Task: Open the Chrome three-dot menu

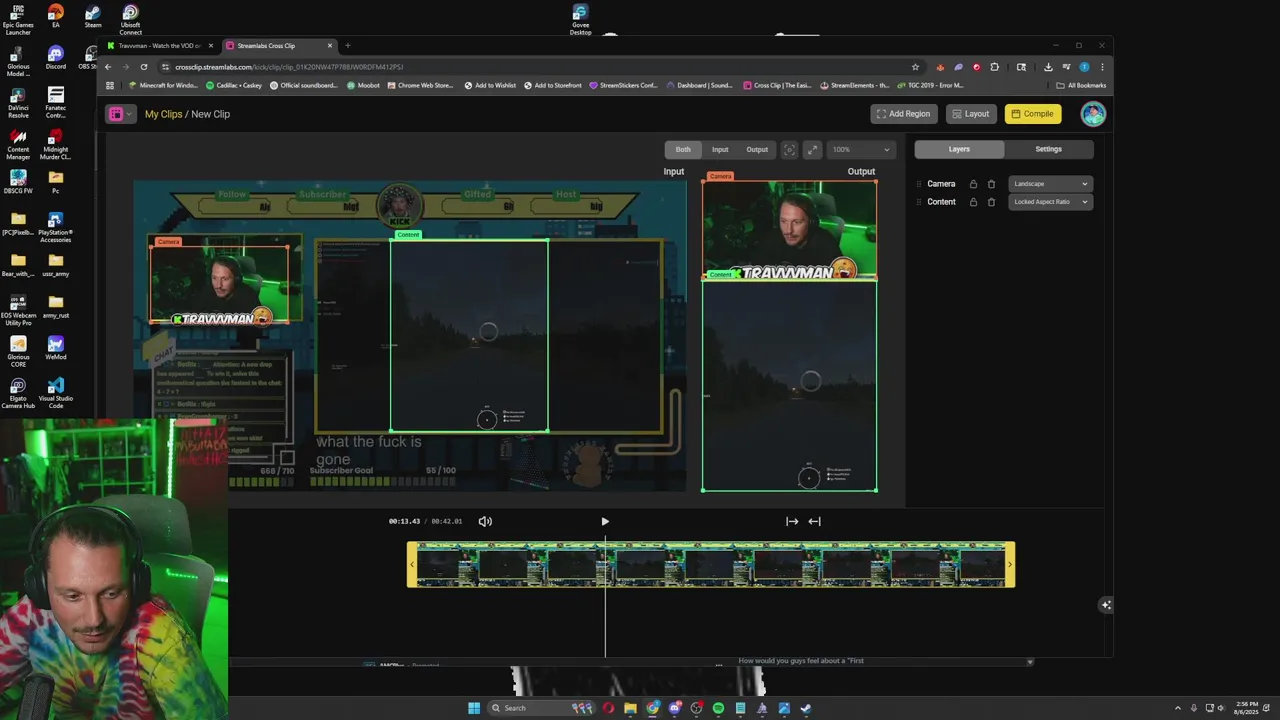Action: pos(1102,67)
